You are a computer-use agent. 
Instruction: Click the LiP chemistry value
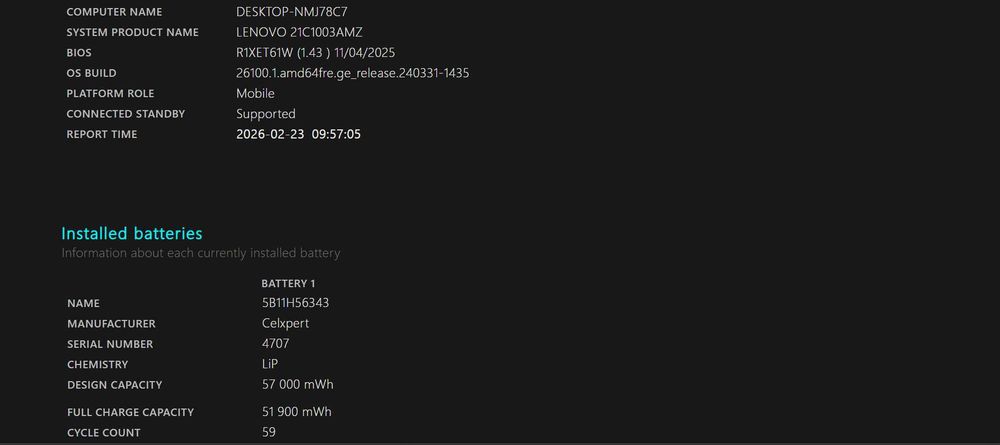click(270, 364)
